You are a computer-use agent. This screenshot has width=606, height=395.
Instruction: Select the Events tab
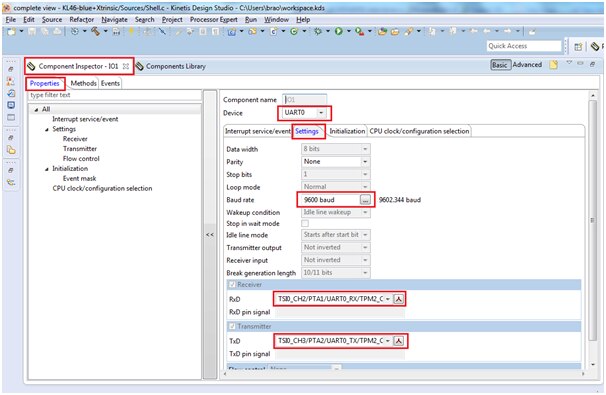pyautogui.click(x=110, y=83)
